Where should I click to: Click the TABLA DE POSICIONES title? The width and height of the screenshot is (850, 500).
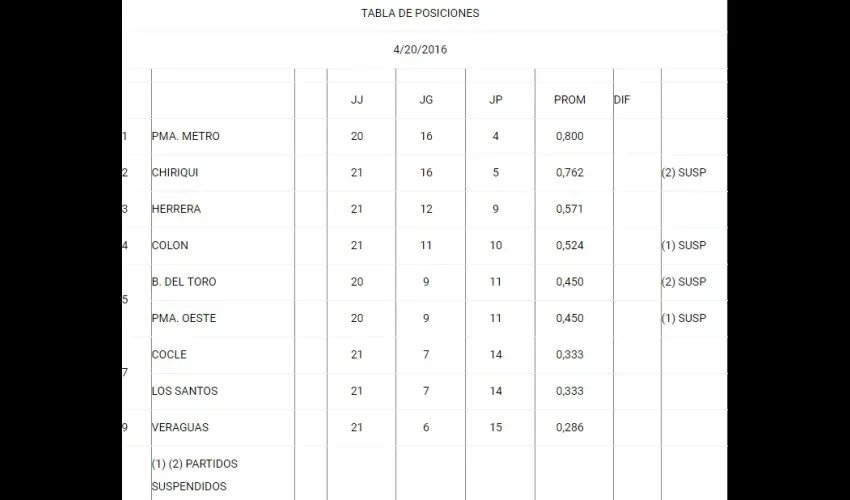(420, 13)
